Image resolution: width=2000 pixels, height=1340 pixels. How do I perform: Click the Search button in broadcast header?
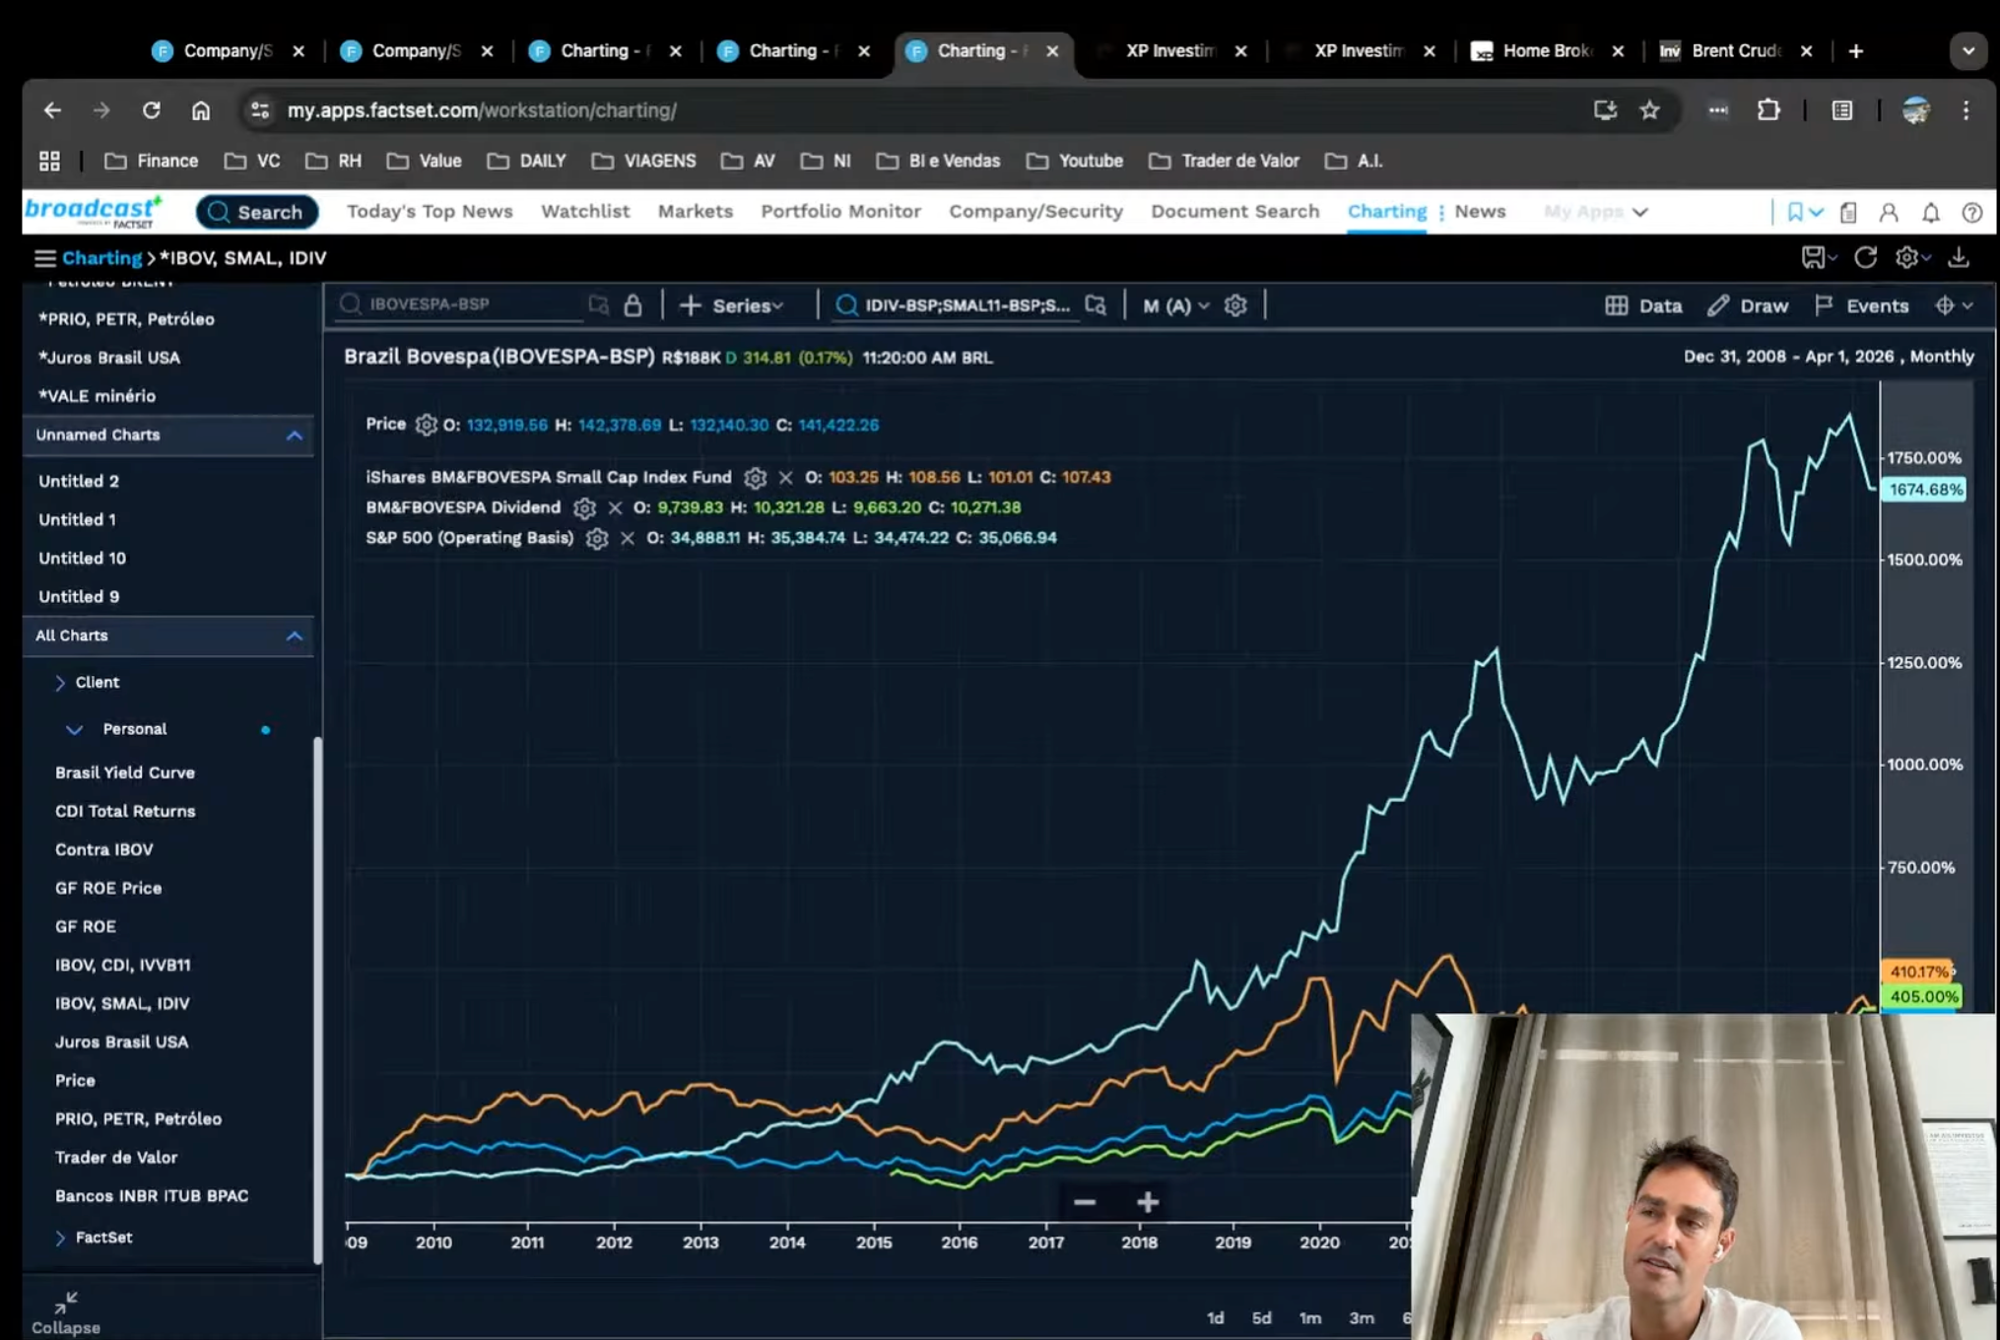[257, 212]
